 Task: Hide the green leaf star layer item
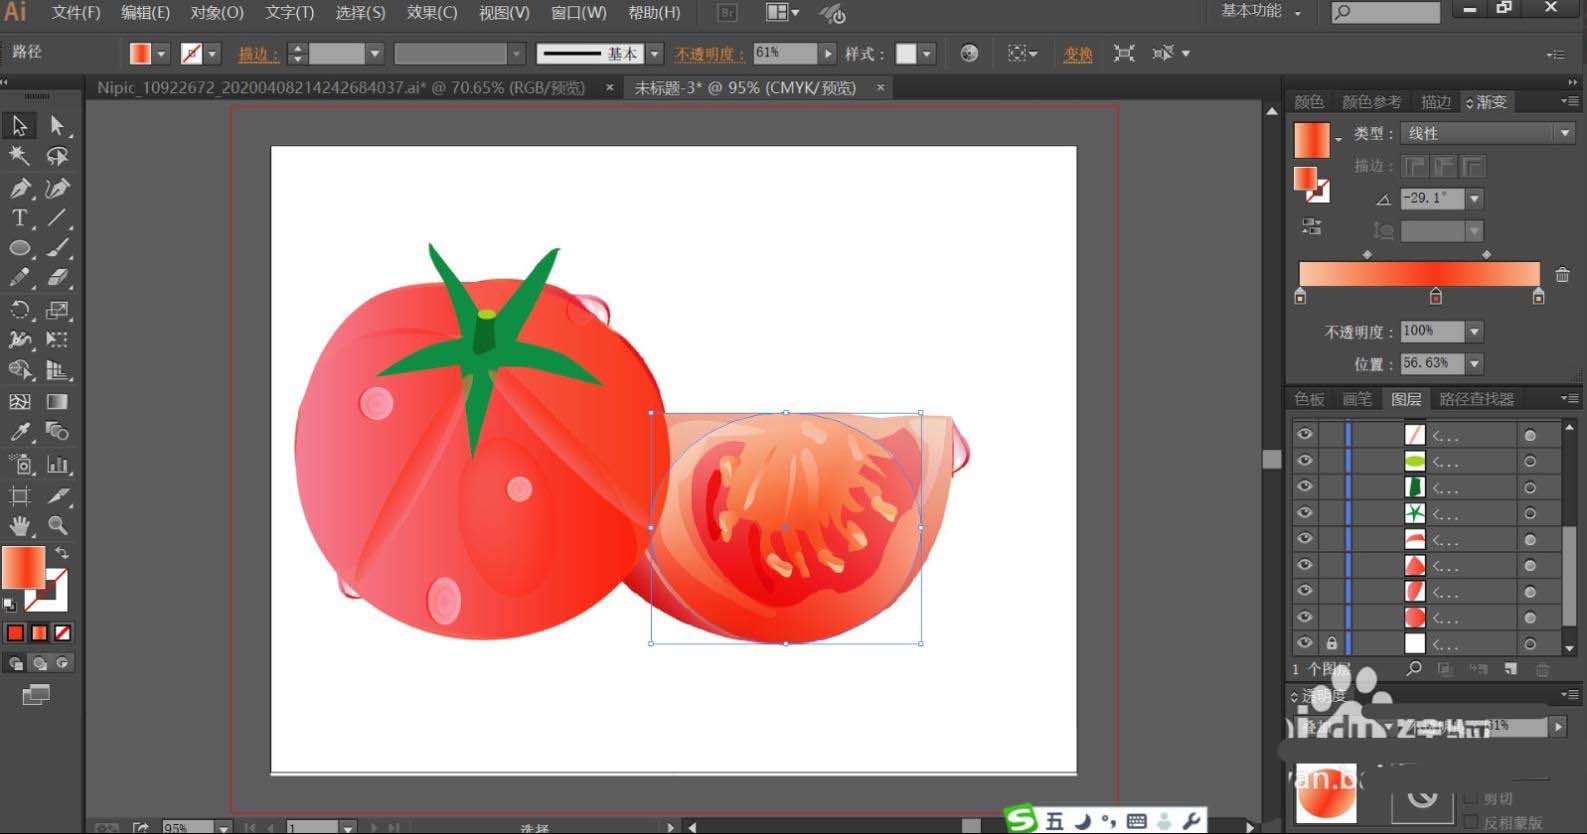pos(1304,512)
